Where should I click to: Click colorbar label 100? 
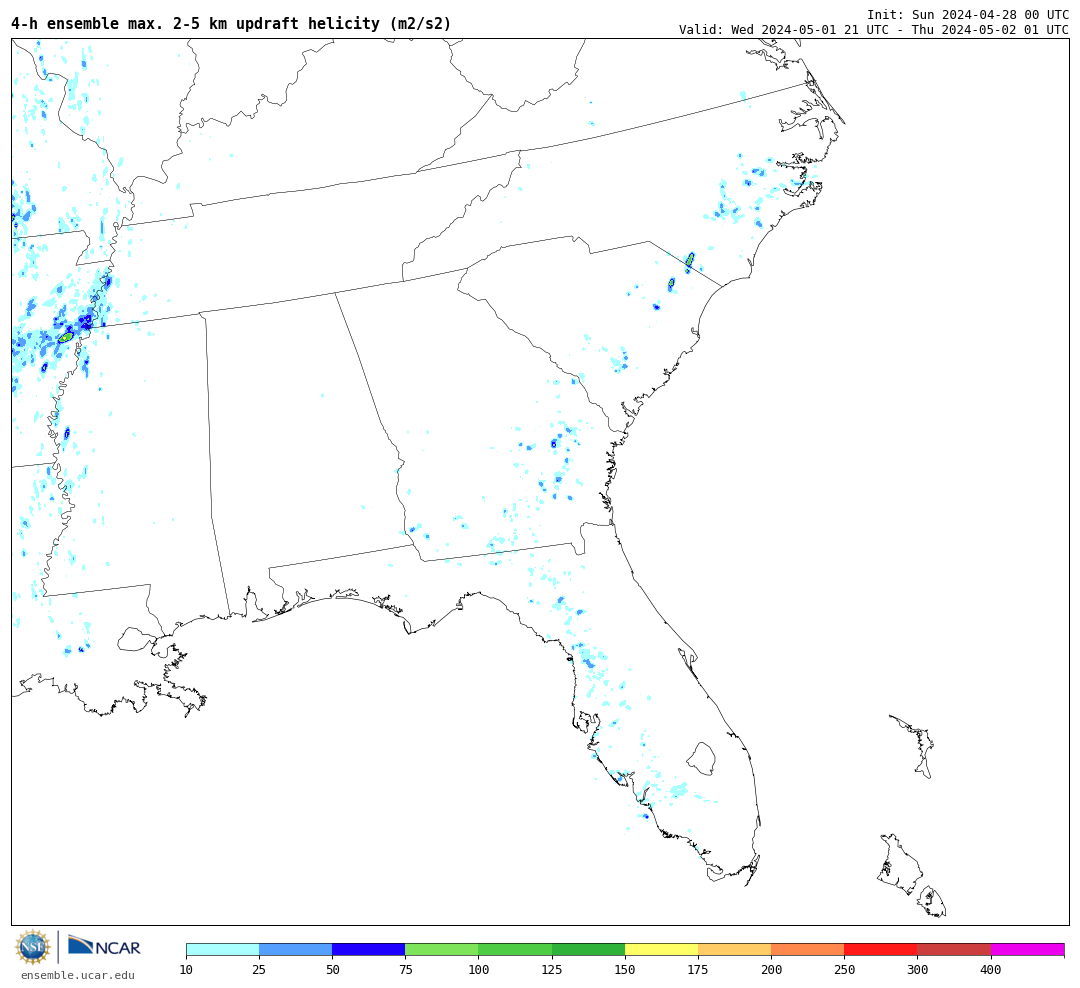pyautogui.click(x=479, y=969)
